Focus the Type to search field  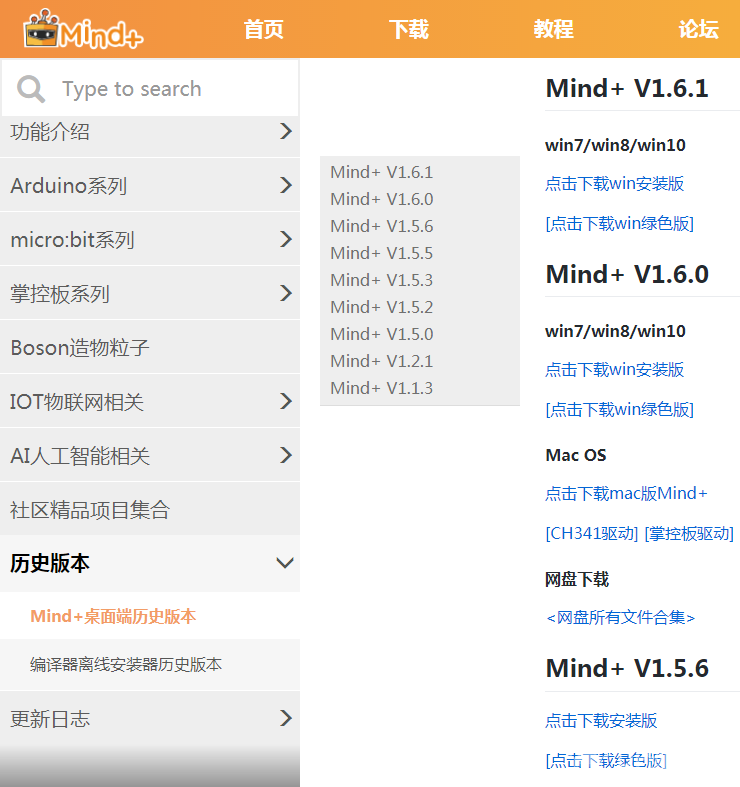(151, 89)
